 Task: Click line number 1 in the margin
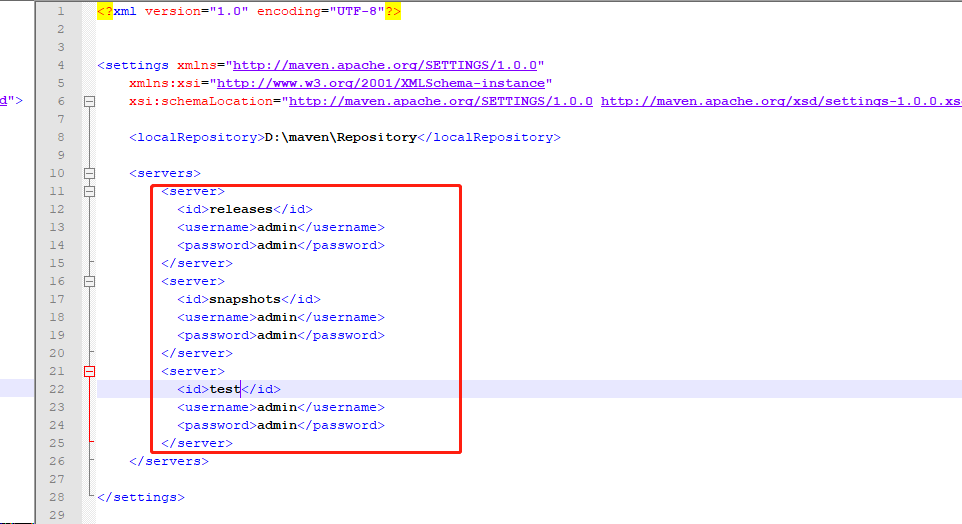coord(60,11)
